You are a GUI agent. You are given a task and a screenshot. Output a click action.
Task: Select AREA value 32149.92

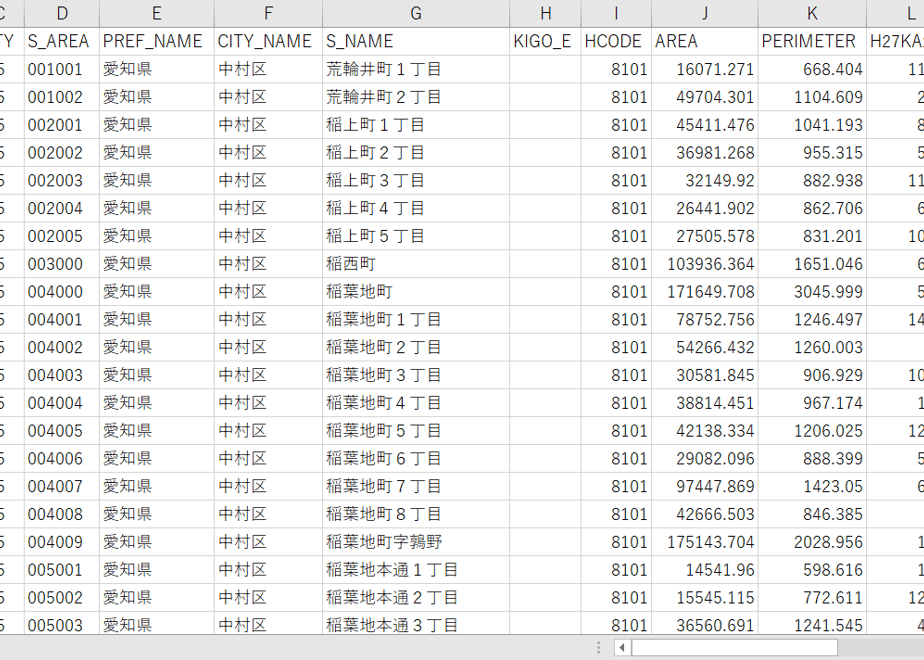click(x=705, y=180)
